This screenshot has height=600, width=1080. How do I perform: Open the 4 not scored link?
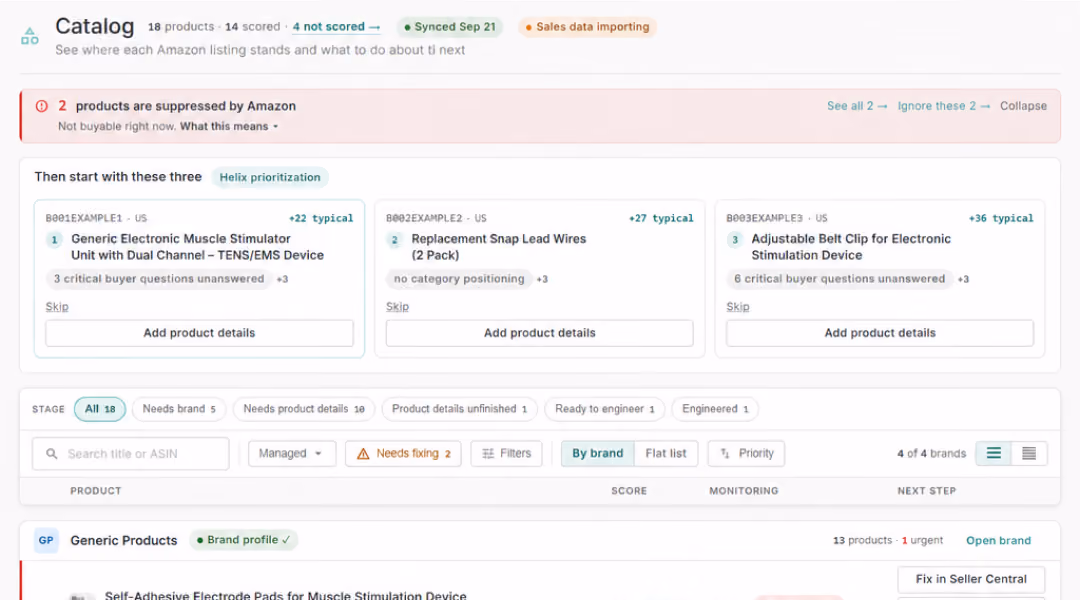pos(336,27)
